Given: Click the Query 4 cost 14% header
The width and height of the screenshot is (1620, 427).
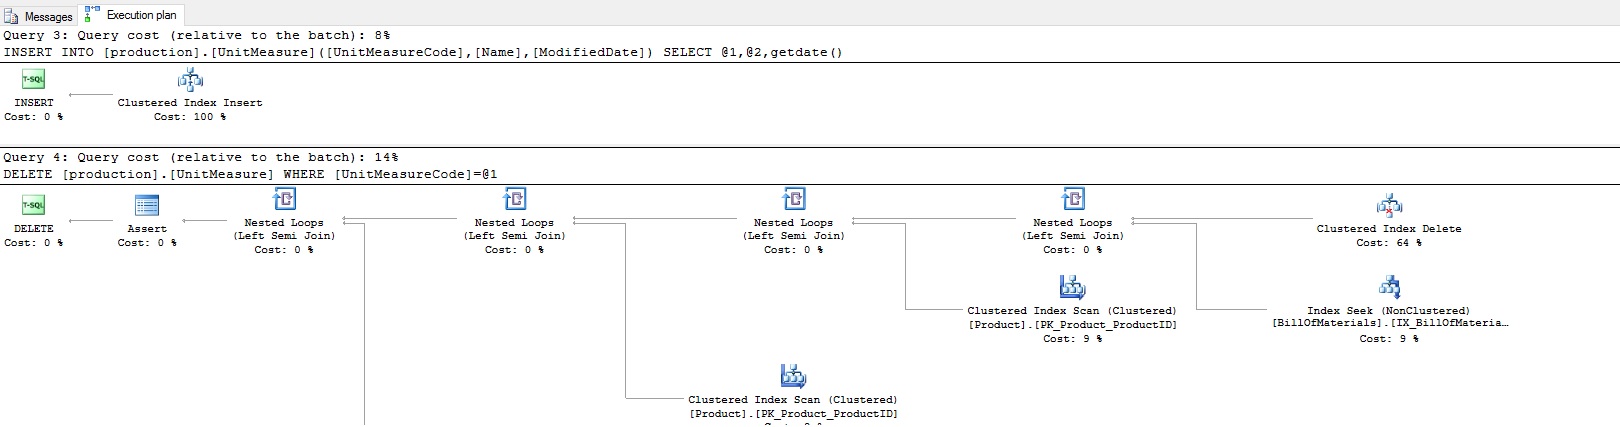Looking at the screenshot, I should [200, 157].
